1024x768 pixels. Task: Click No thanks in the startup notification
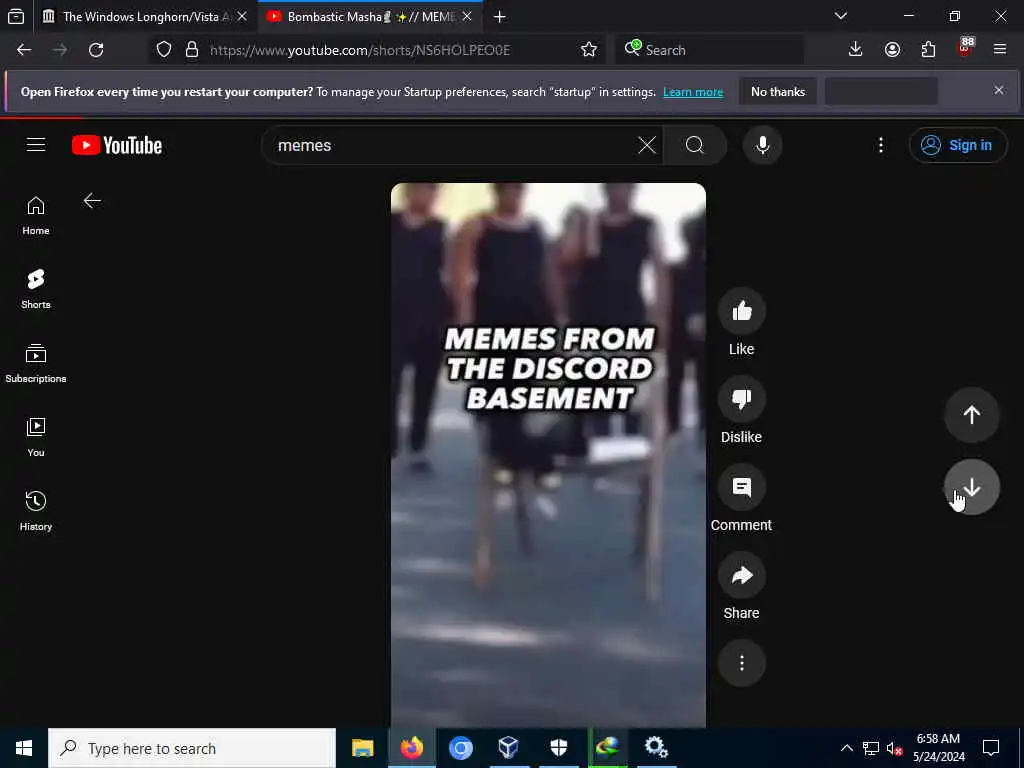(x=778, y=91)
